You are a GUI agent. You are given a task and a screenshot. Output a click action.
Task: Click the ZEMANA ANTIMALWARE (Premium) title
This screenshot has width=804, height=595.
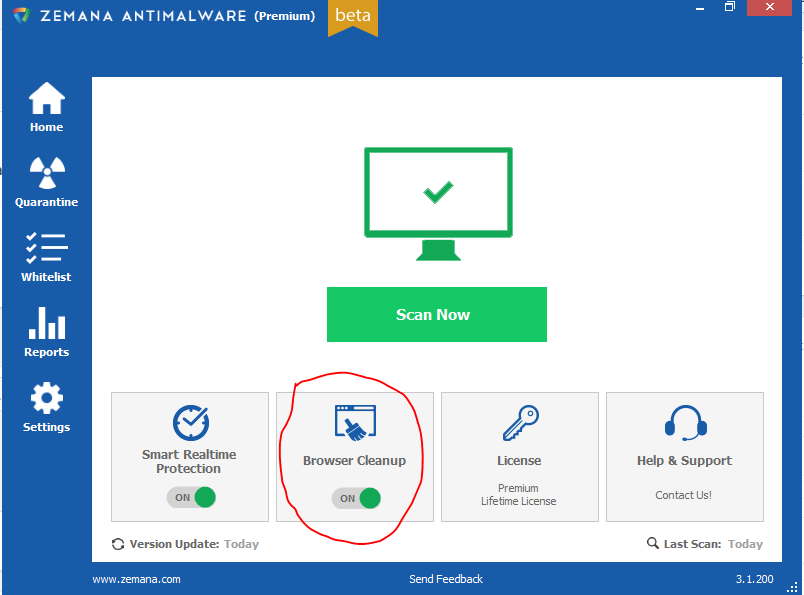click(x=177, y=16)
